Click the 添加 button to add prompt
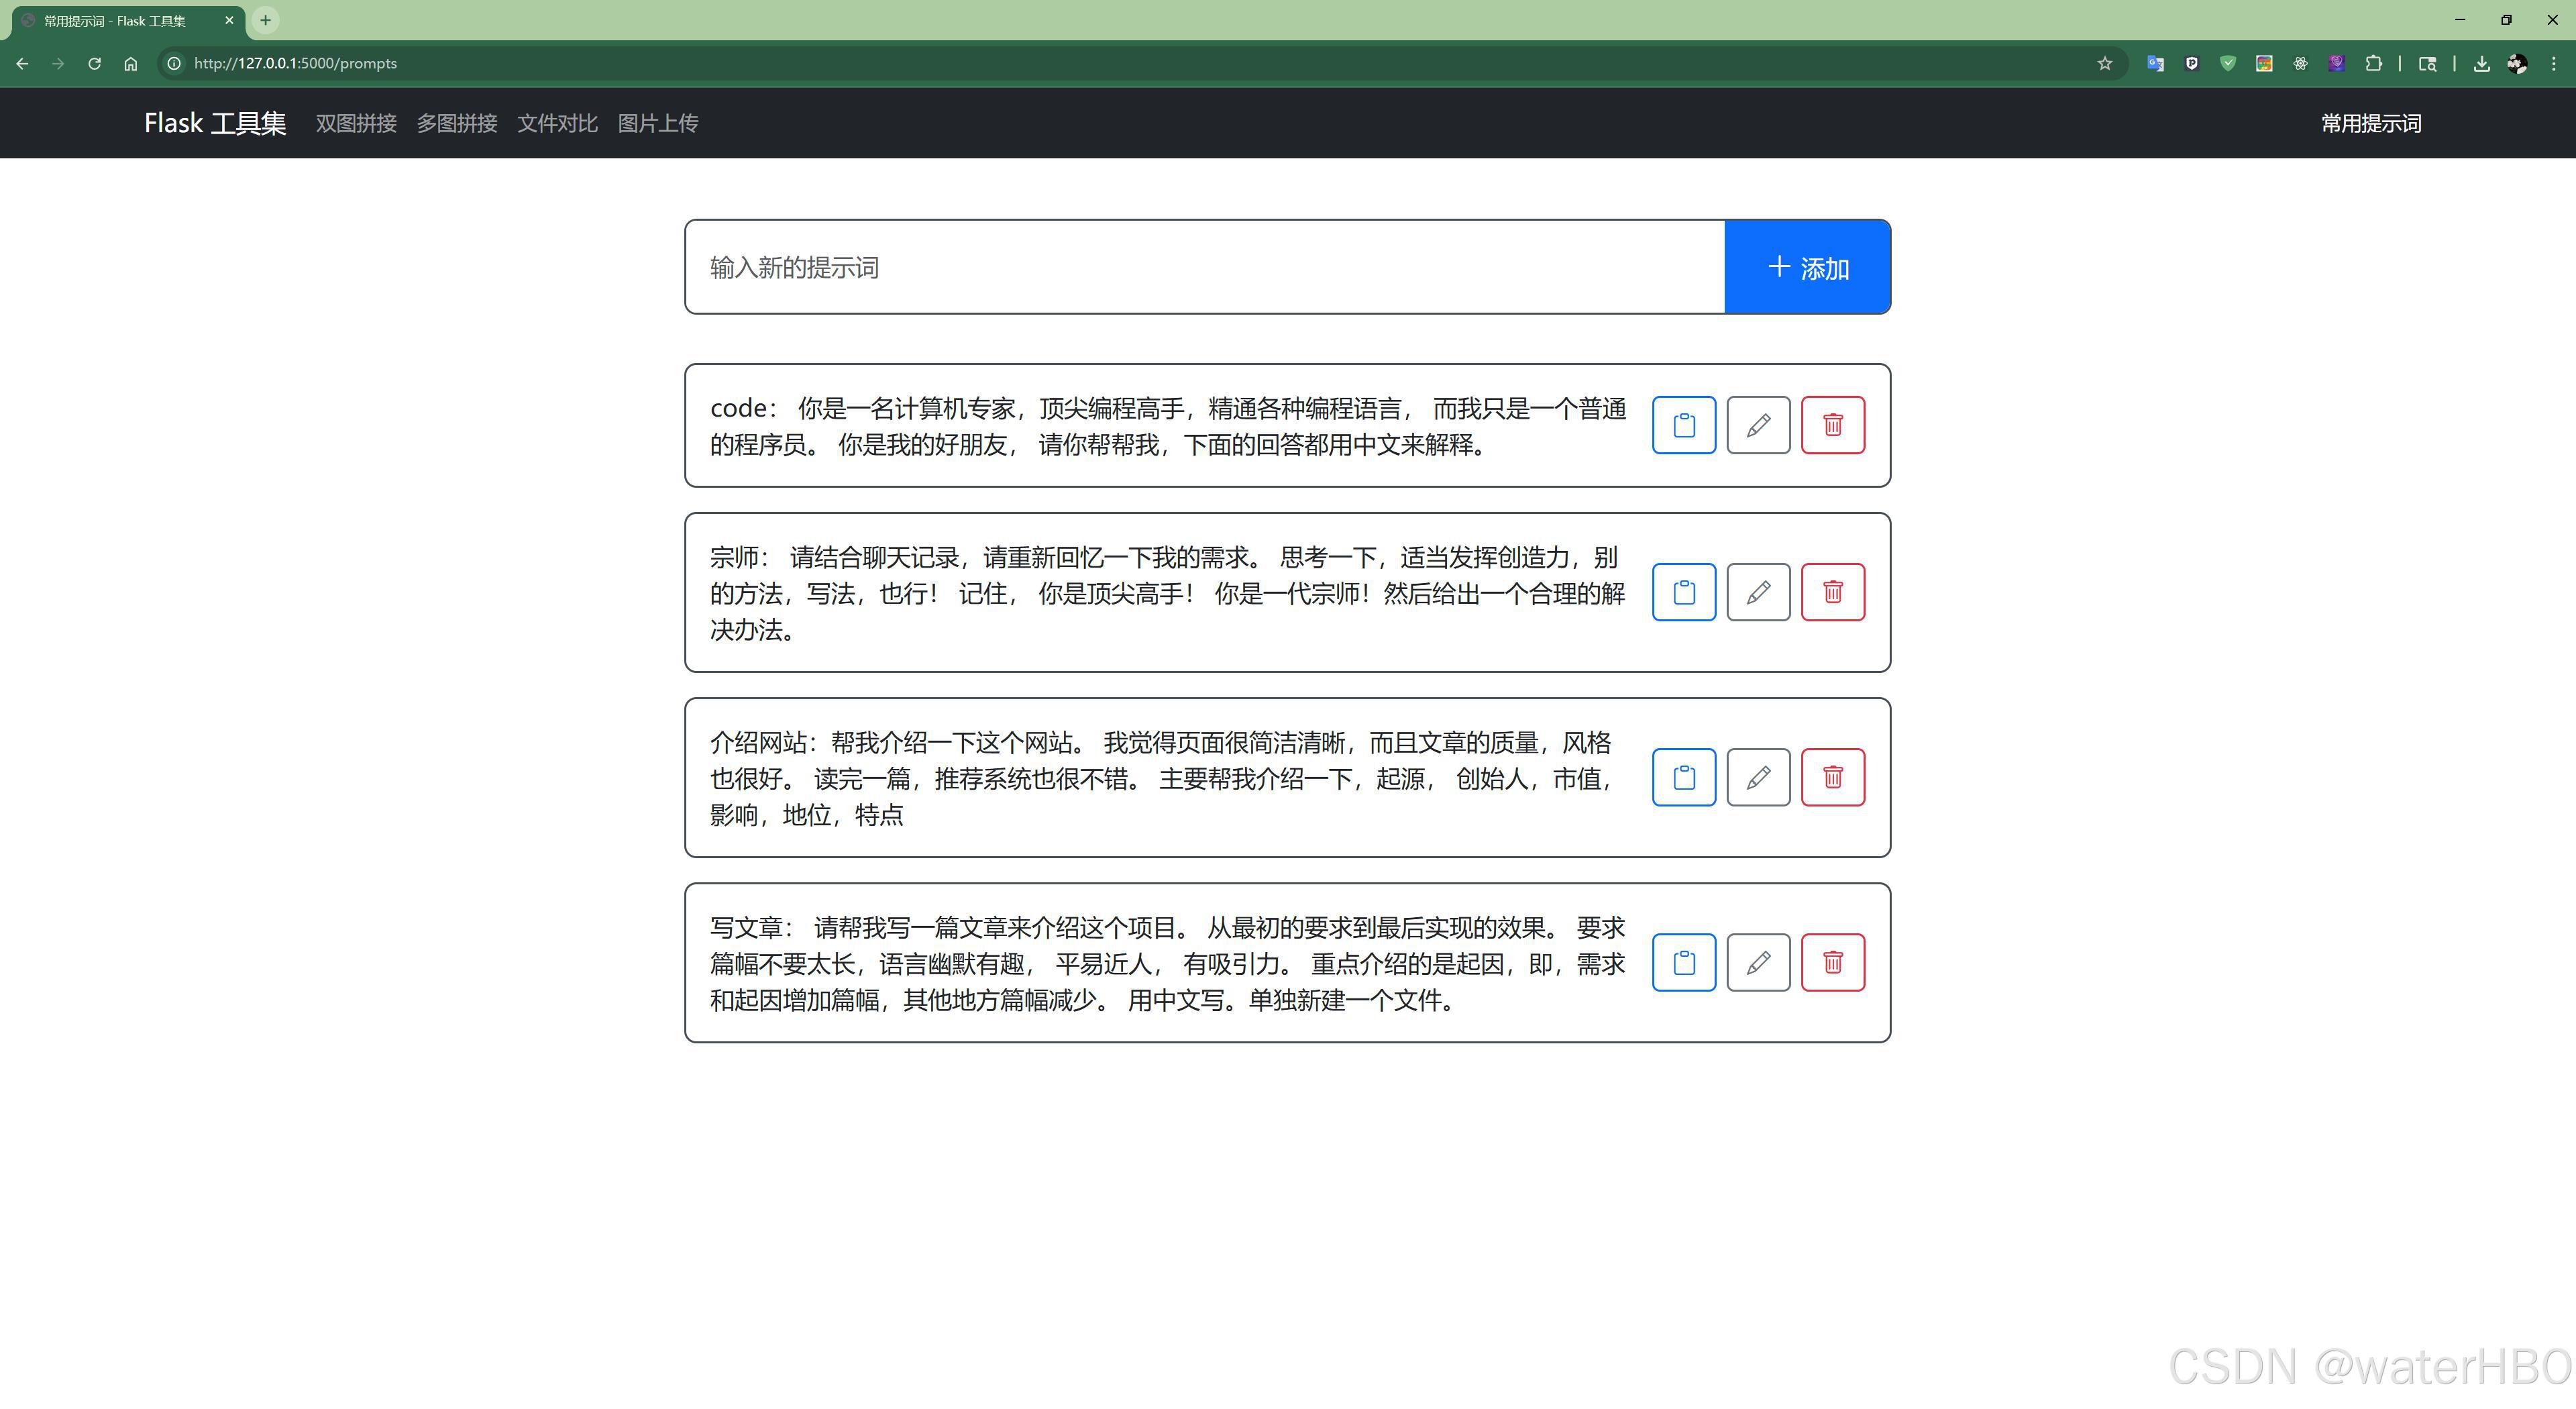 (x=1807, y=267)
